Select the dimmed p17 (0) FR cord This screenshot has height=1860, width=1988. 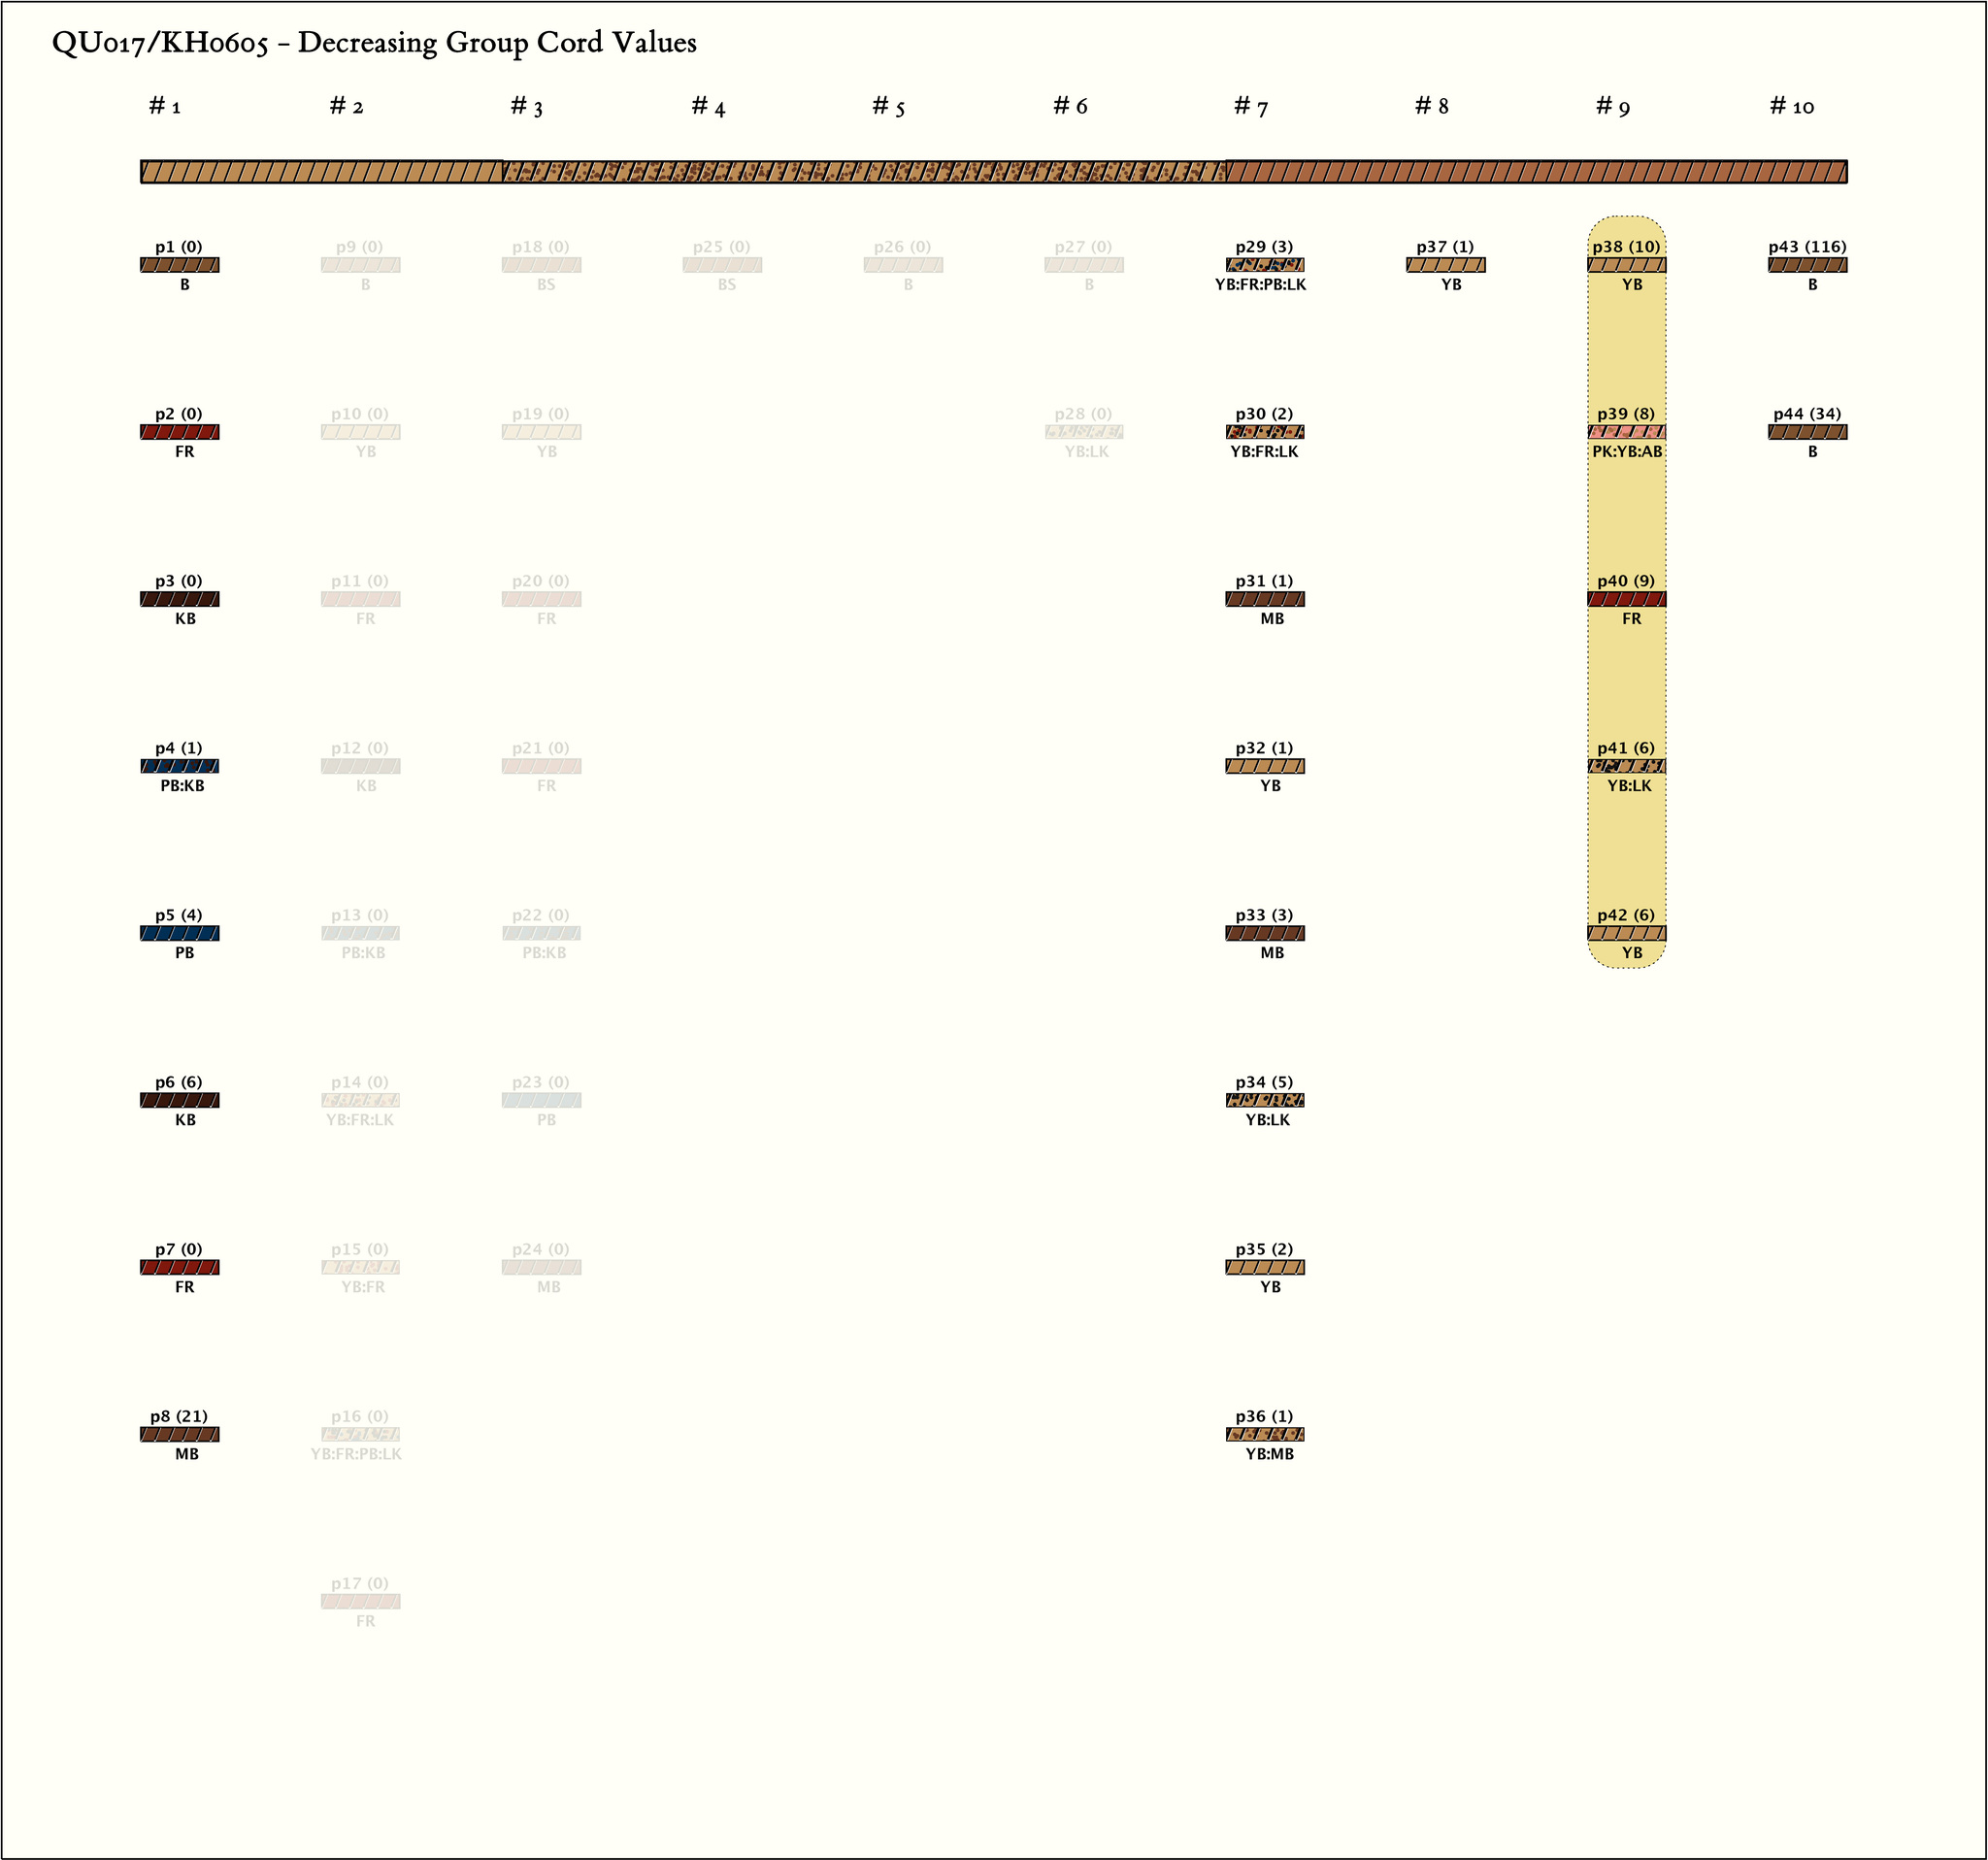tap(360, 1601)
